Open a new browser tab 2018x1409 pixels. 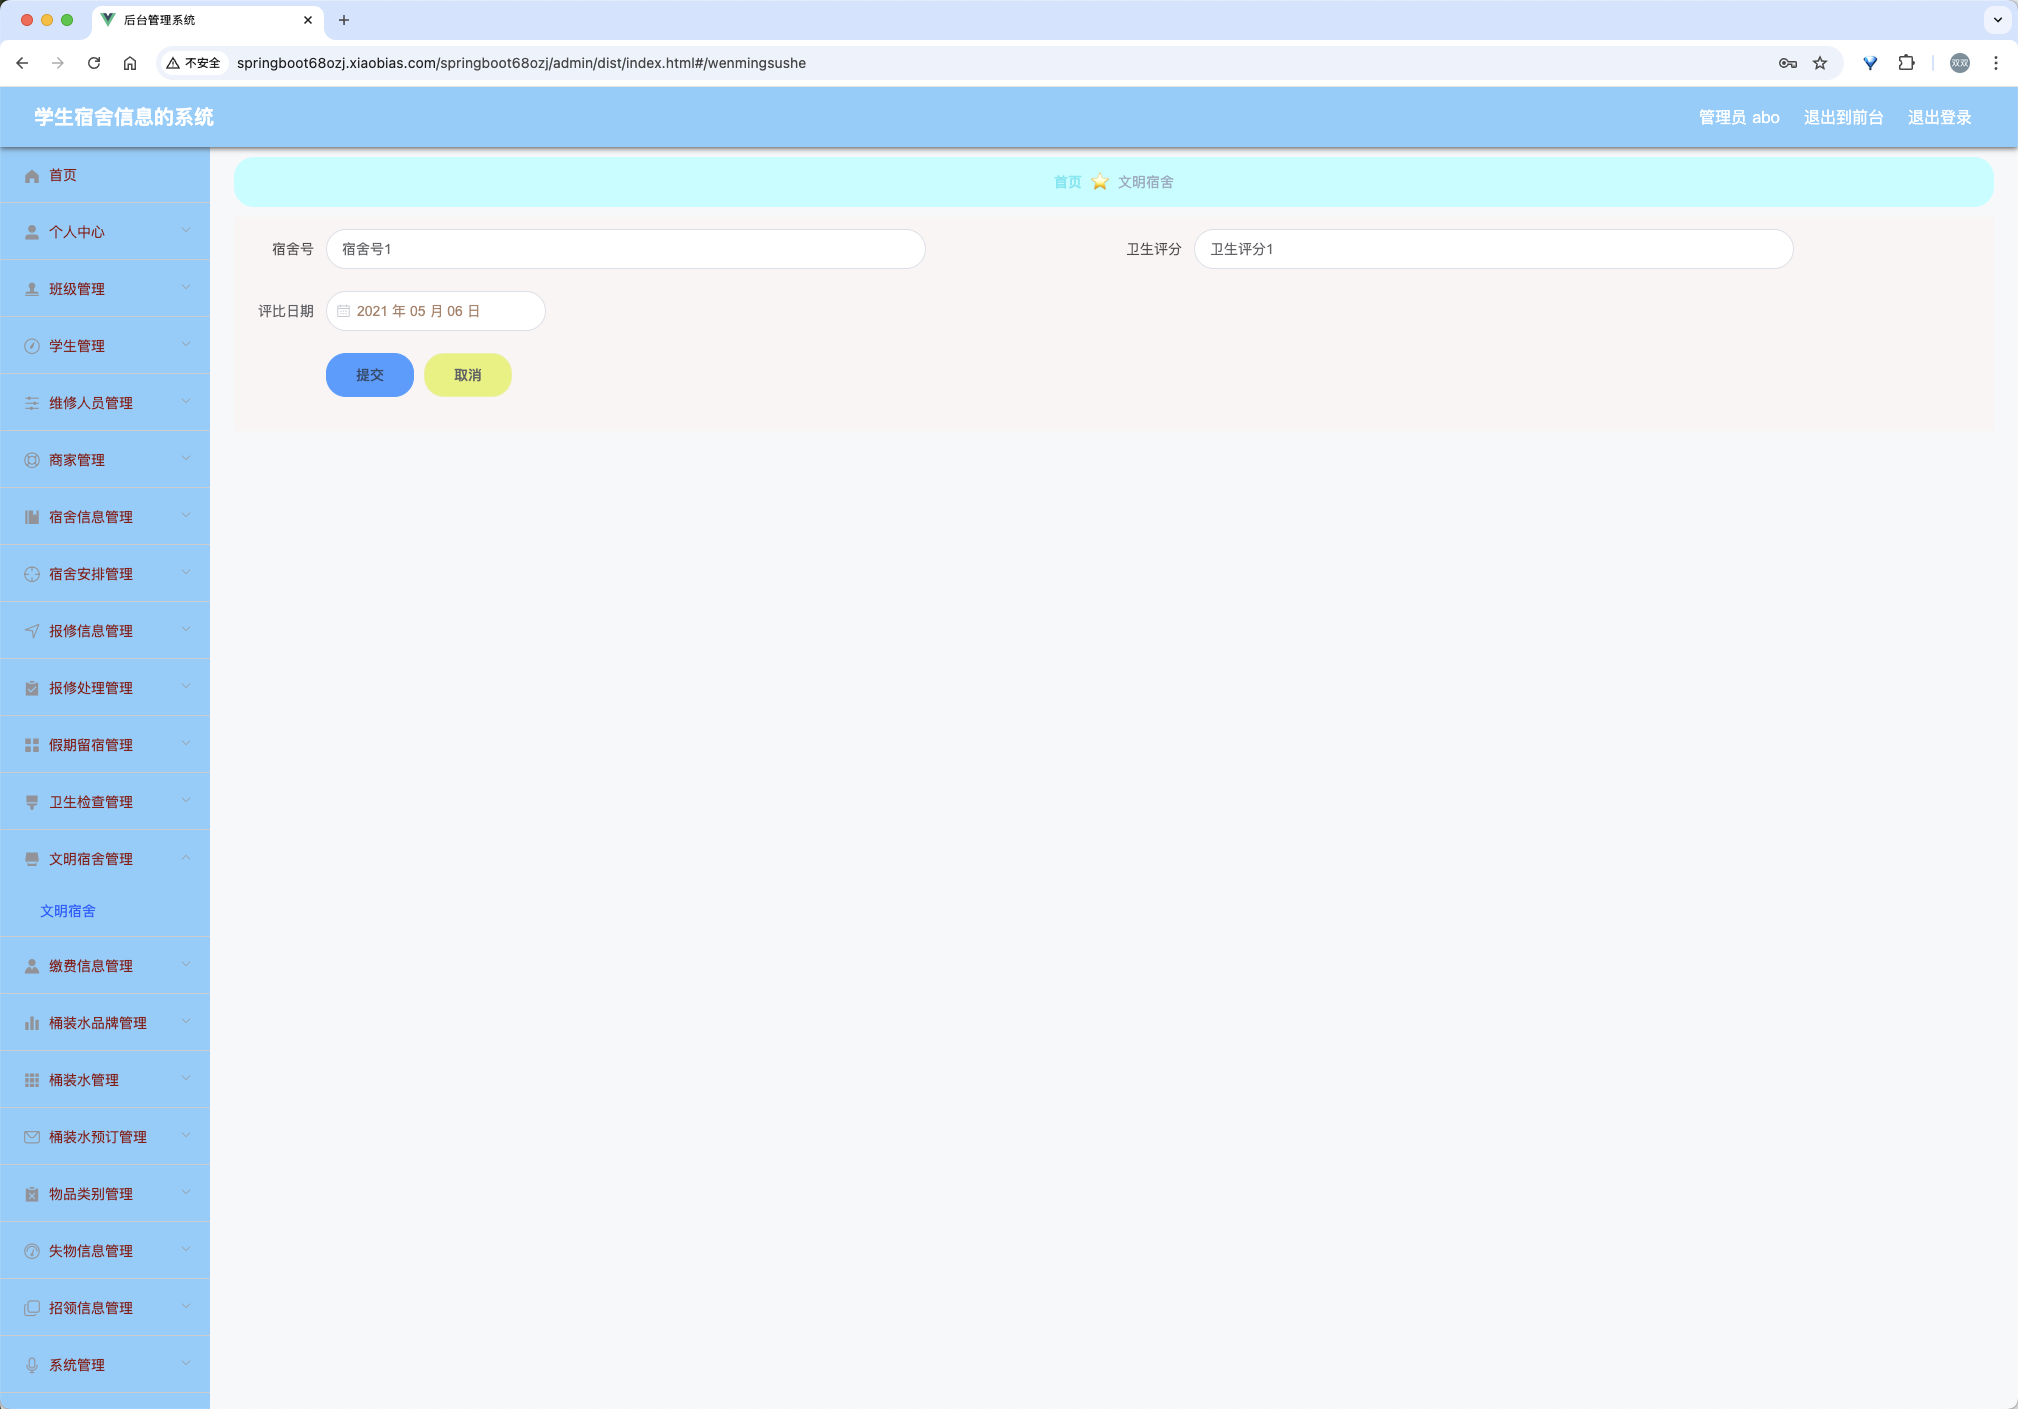point(344,20)
